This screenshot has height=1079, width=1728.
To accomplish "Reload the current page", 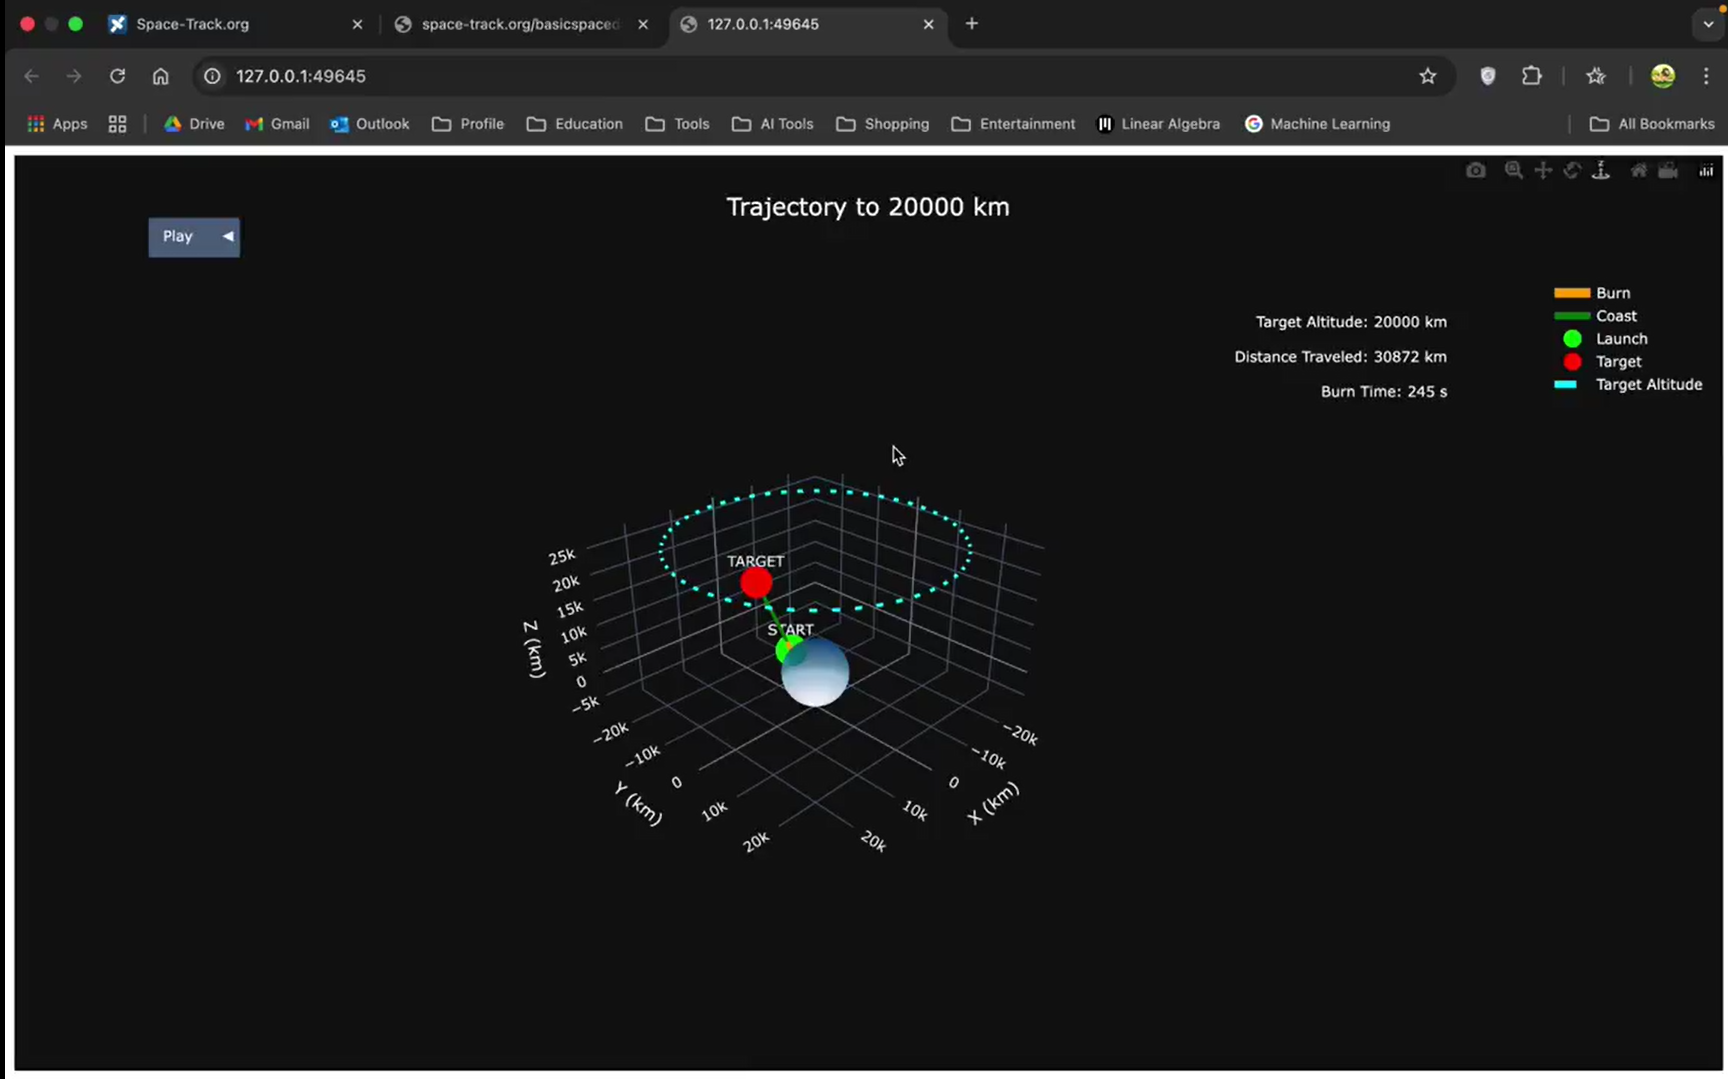I will tap(117, 76).
